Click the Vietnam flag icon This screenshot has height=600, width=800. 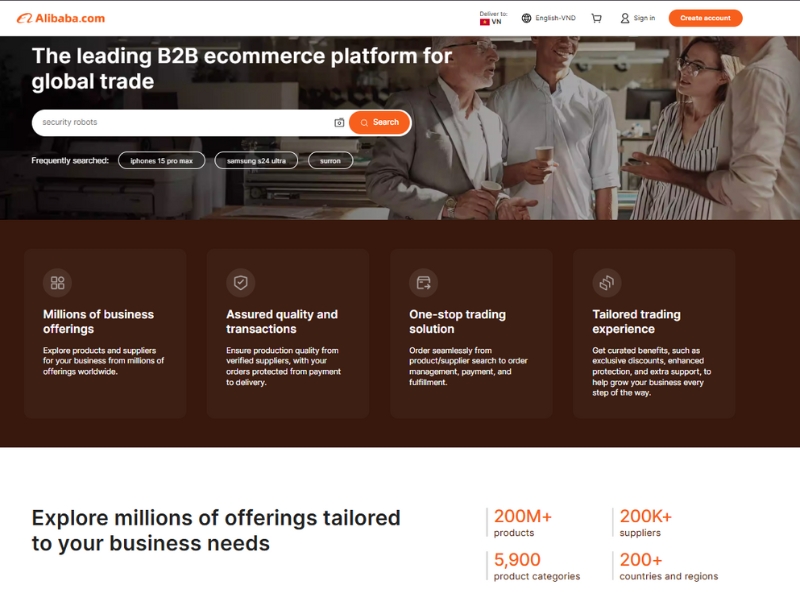485,22
